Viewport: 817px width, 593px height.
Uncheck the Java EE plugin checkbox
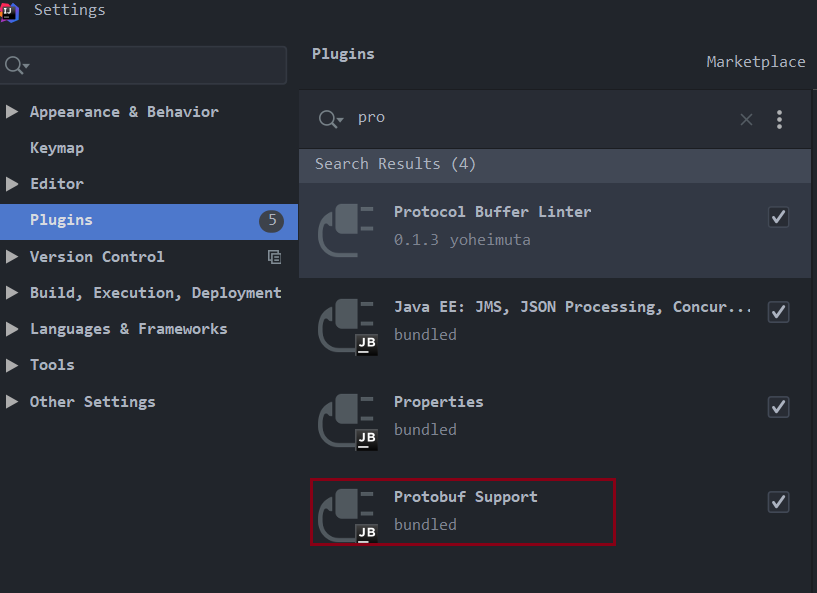click(778, 312)
